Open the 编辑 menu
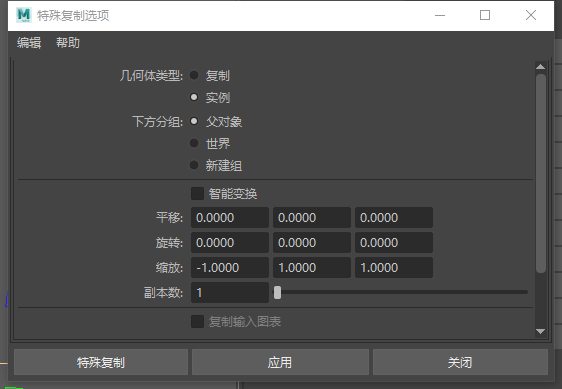This screenshot has height=389, width=562. (29, 43)
